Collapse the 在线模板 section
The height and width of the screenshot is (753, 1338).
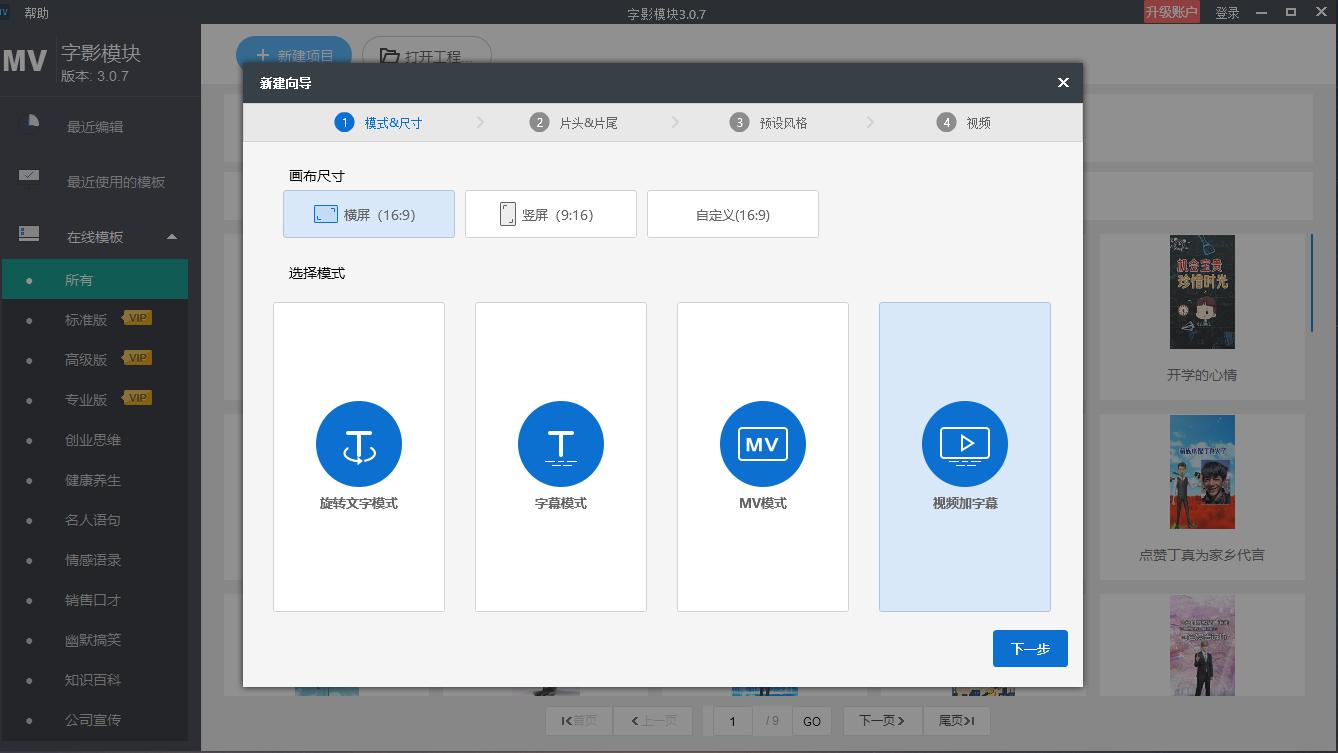click(171, 237)
